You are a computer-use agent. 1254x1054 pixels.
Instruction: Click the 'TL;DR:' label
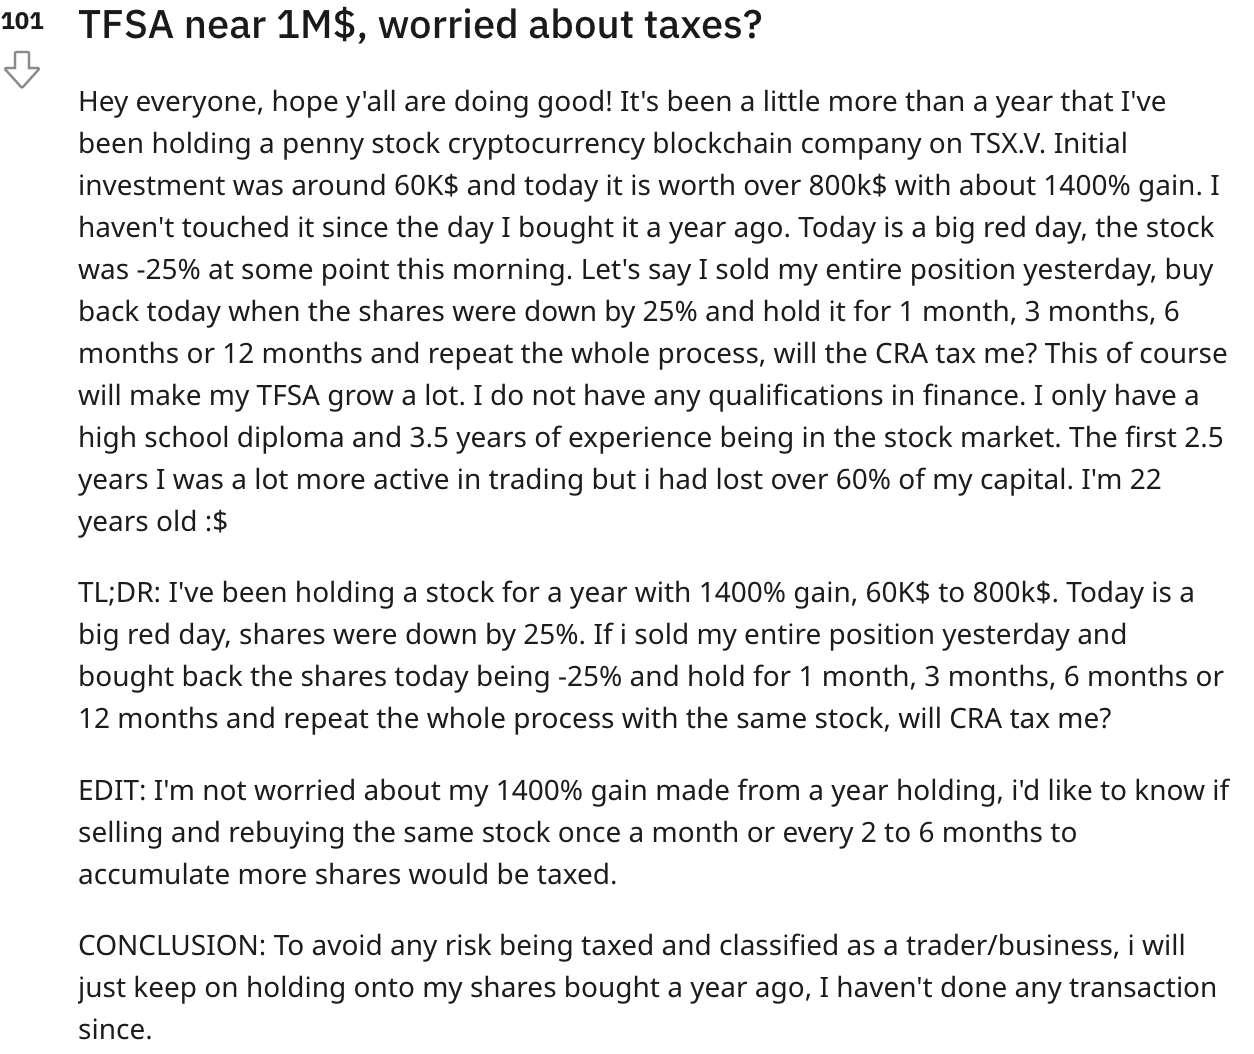click(x=118, y=593)
